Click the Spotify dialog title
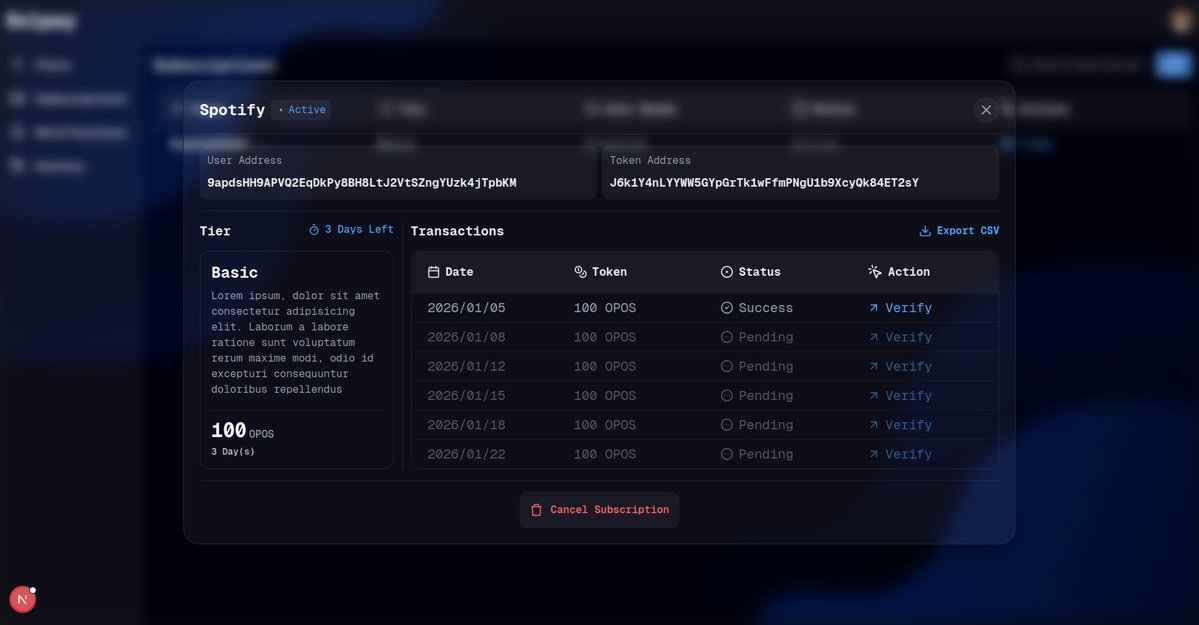 pos(232,110)
